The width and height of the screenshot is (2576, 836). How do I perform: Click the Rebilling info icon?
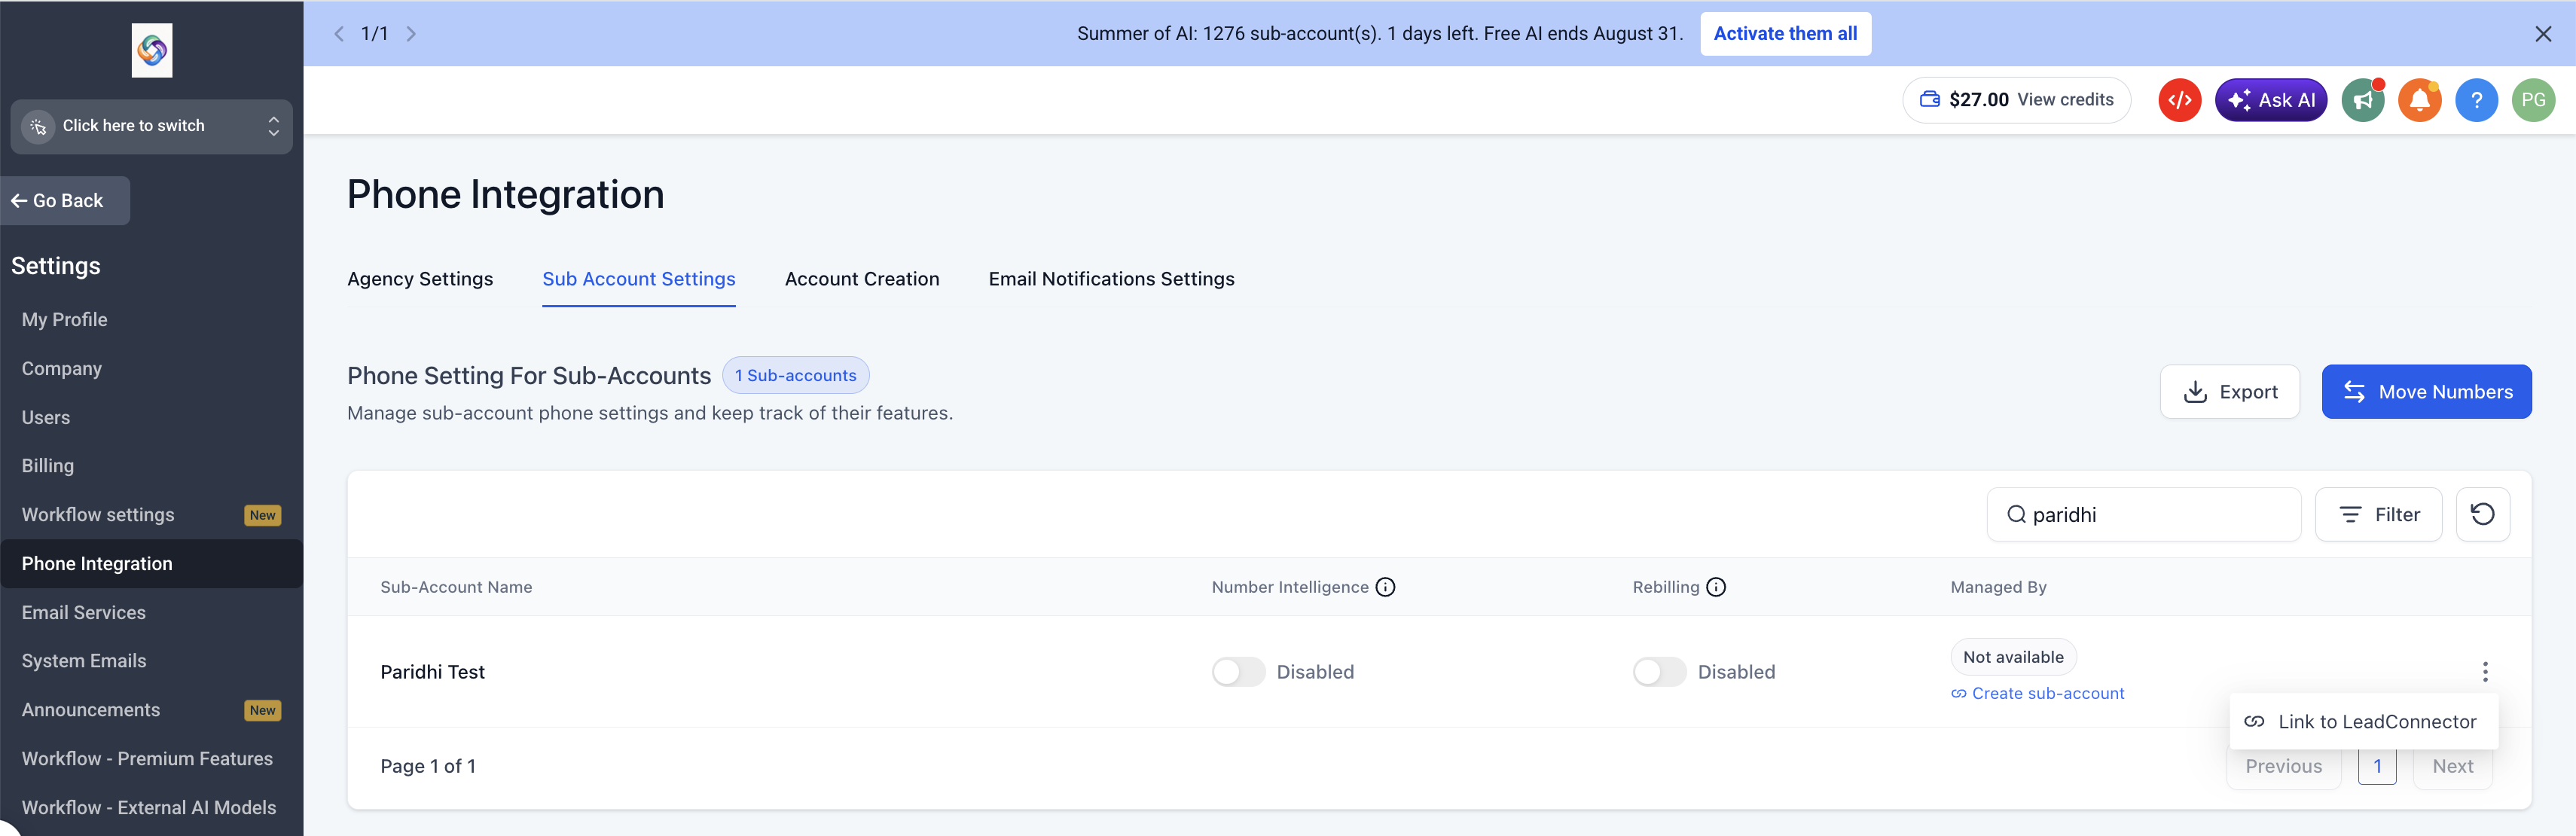(x=1716, y=587)
